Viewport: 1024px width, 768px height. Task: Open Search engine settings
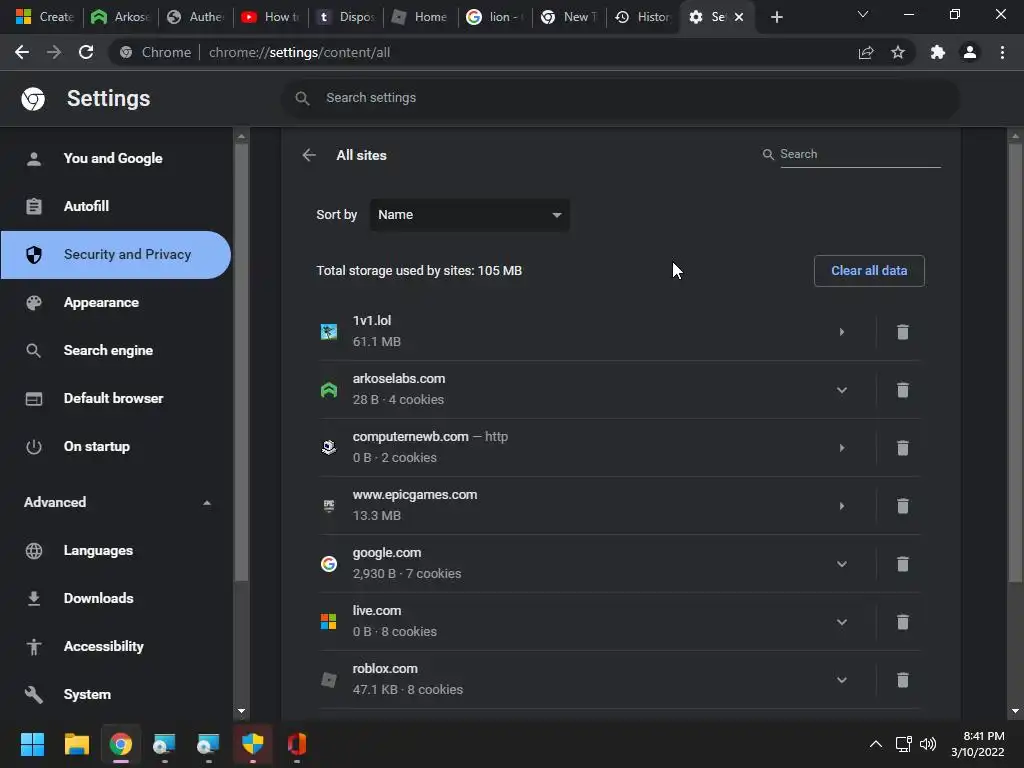coord(116,351)
